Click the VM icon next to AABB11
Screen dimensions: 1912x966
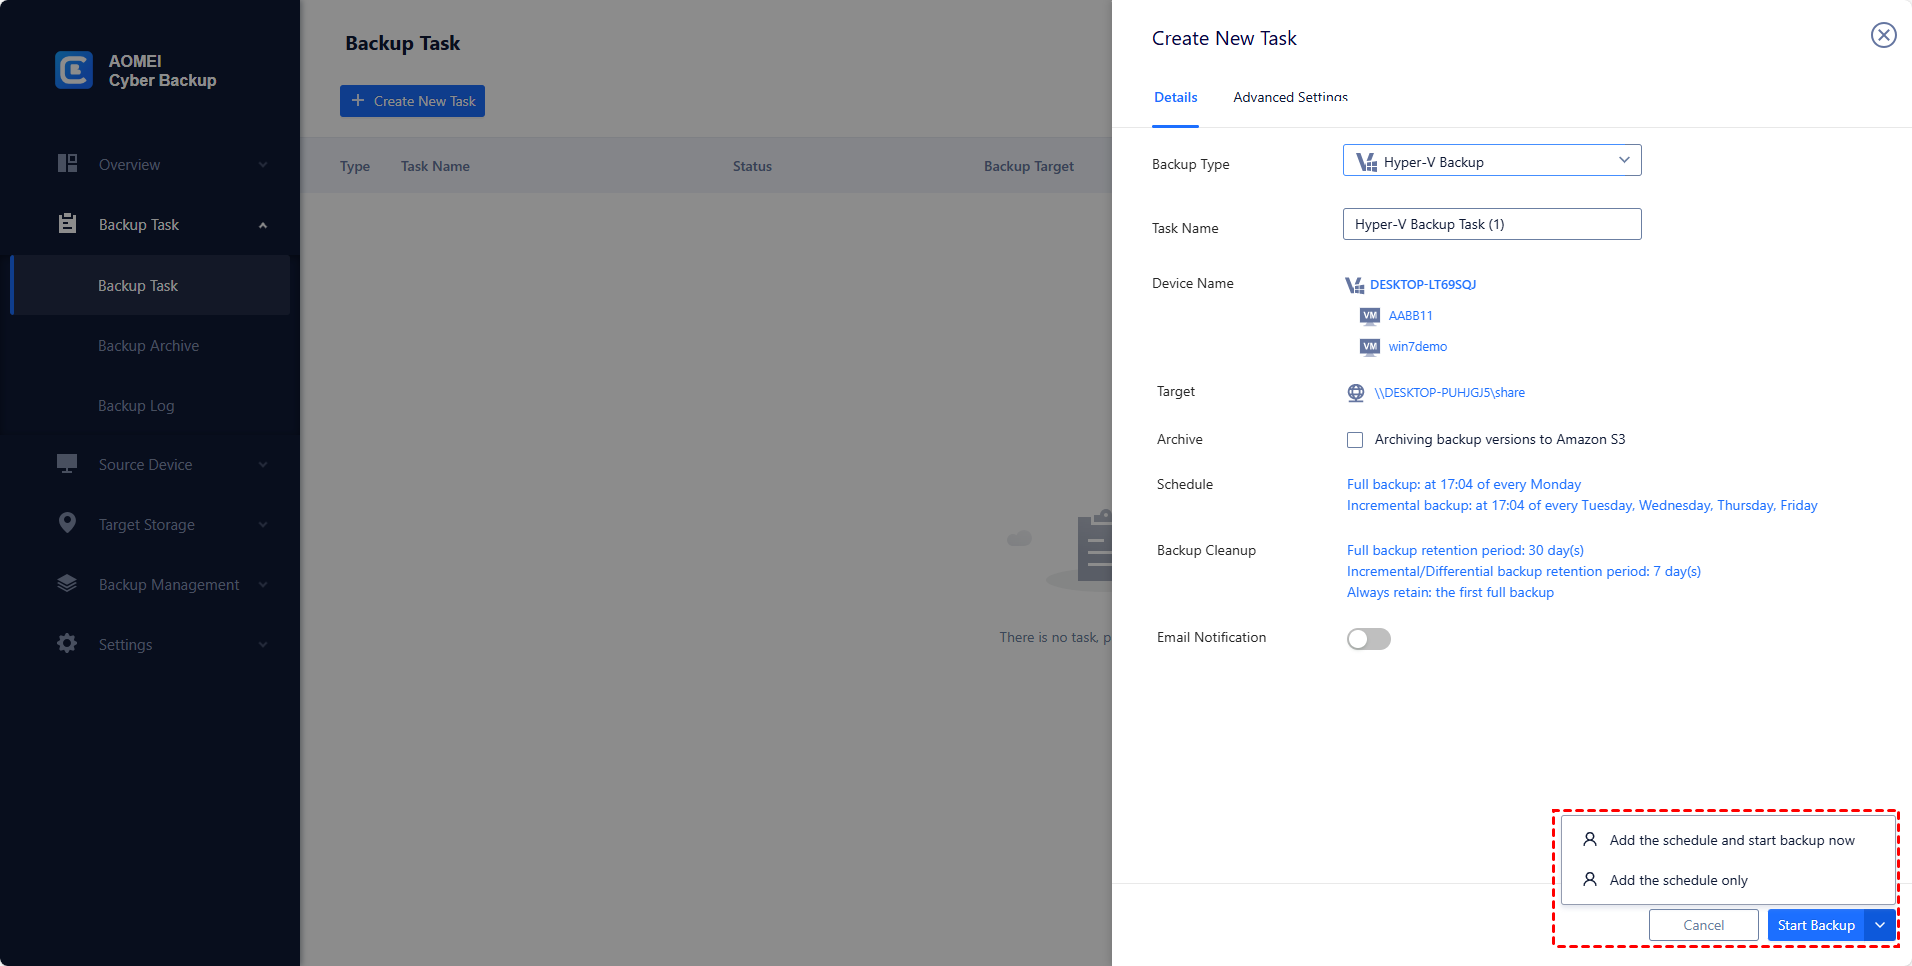coord(1370,316)
